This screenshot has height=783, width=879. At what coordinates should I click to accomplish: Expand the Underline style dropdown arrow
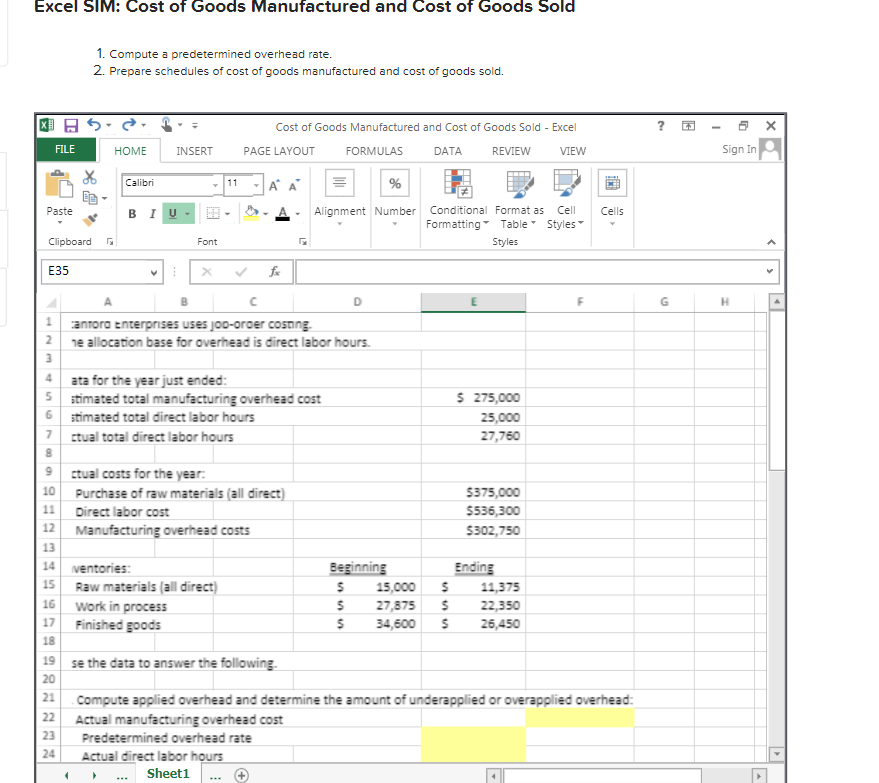188,214
